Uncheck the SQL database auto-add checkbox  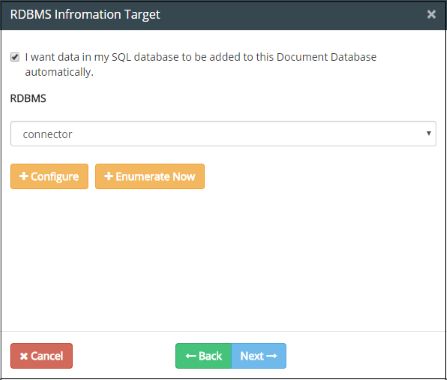[x=15, y=57]
